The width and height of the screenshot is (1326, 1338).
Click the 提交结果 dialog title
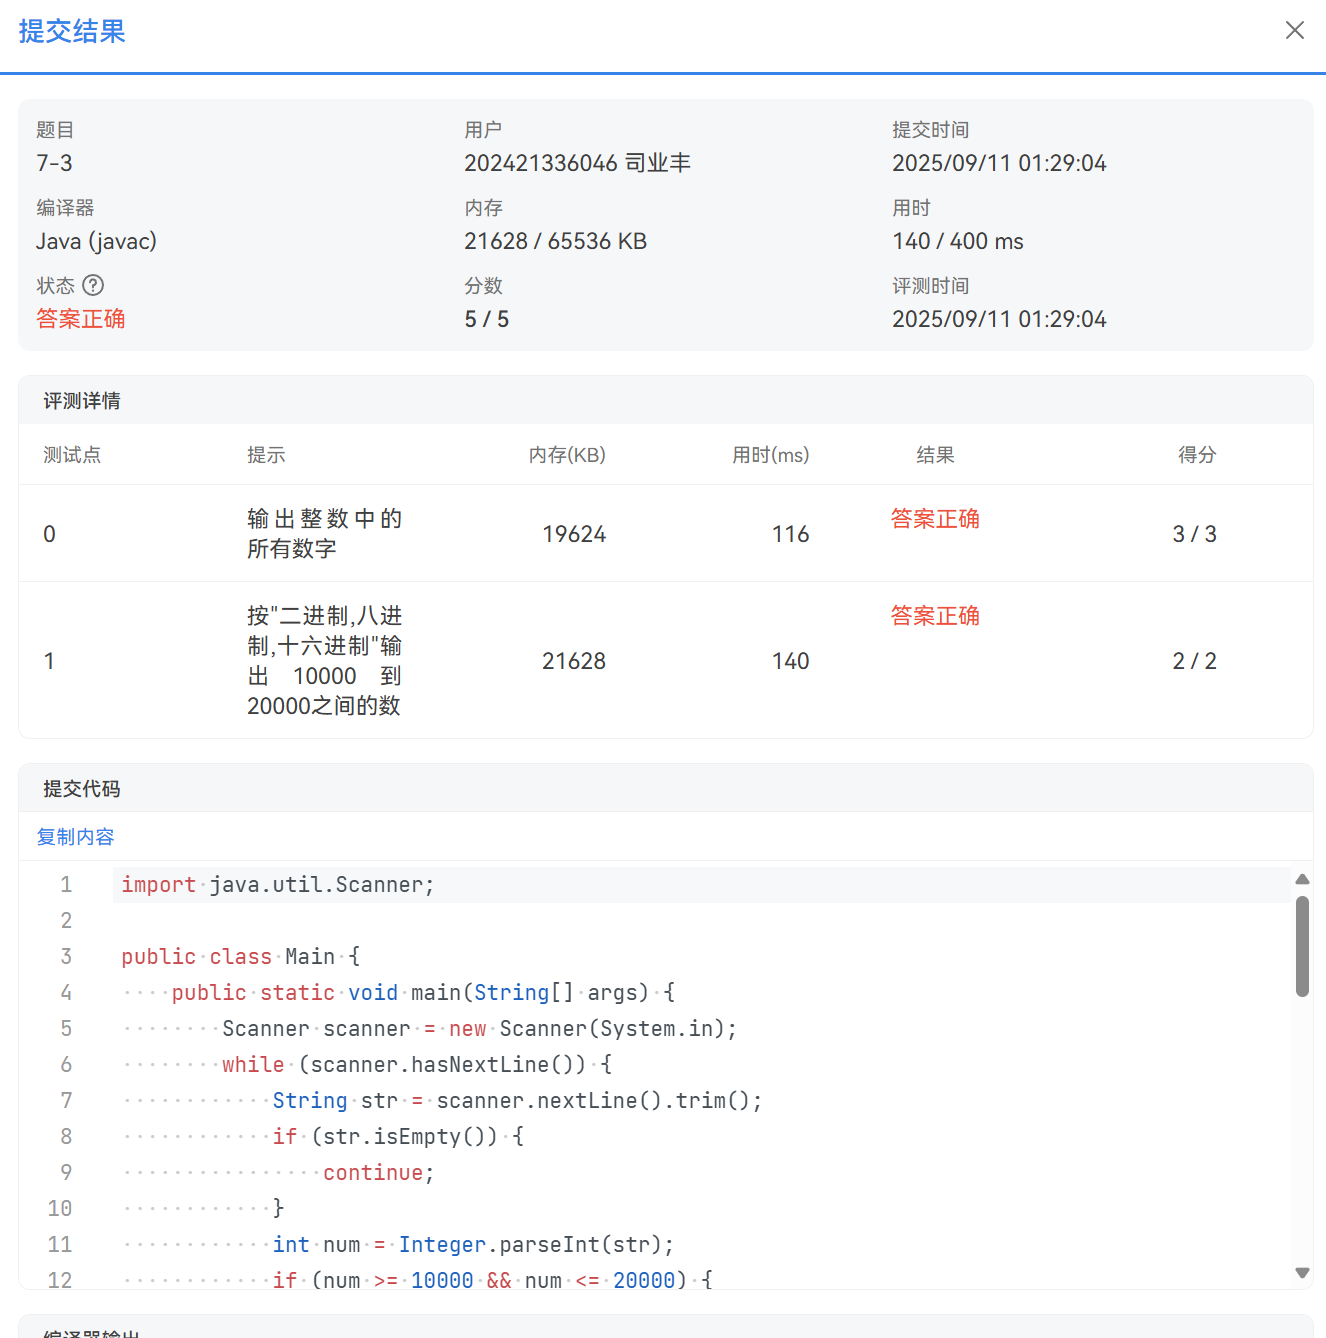[70, 32]
